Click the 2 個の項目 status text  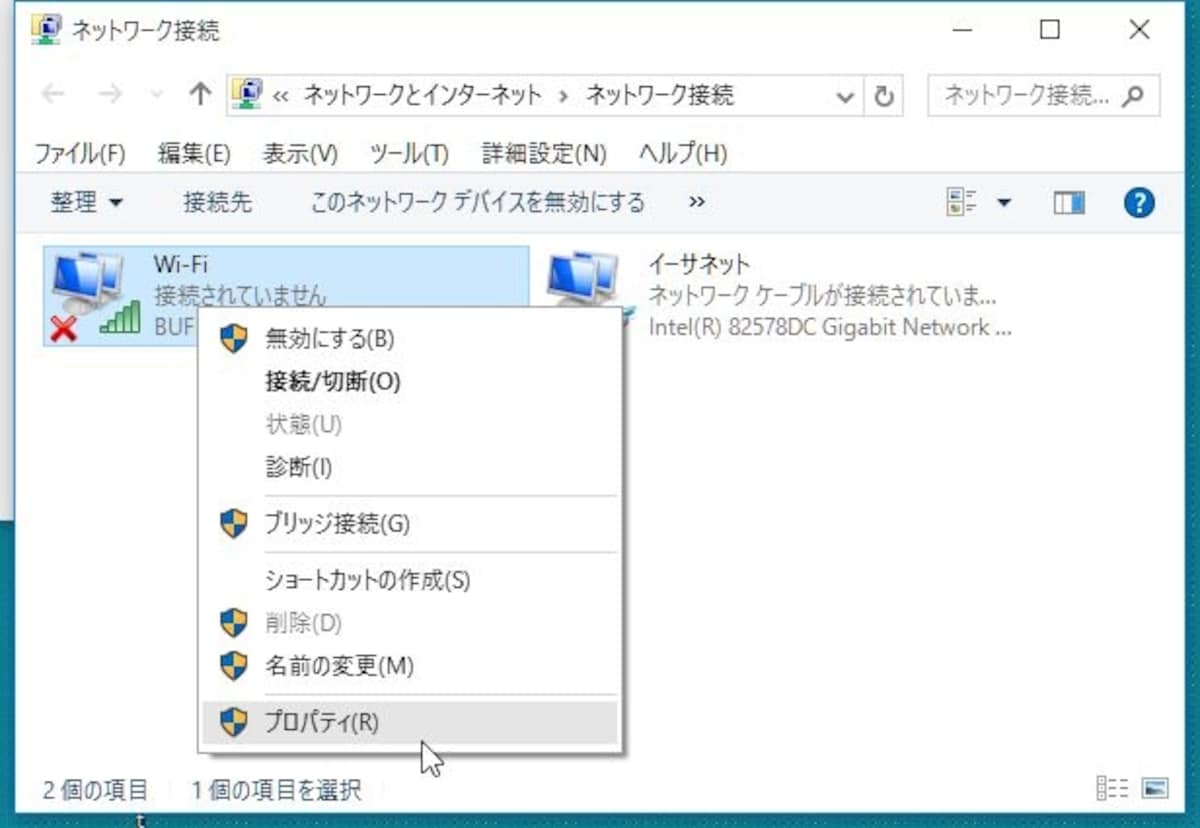pyautogui.click(x=95, y=791)
